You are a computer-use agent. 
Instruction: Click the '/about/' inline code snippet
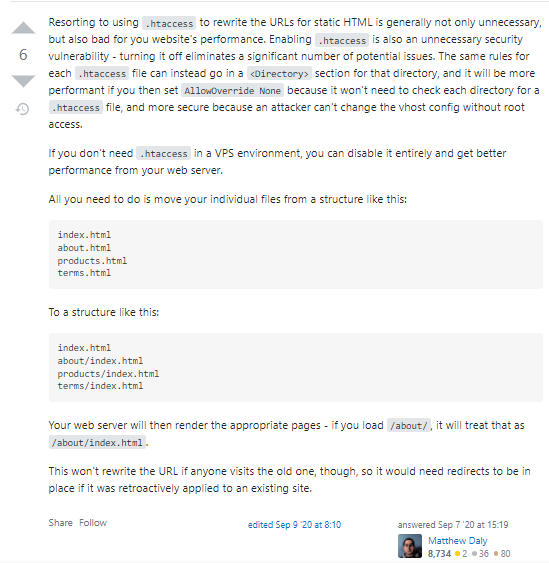tap(409, 426)
